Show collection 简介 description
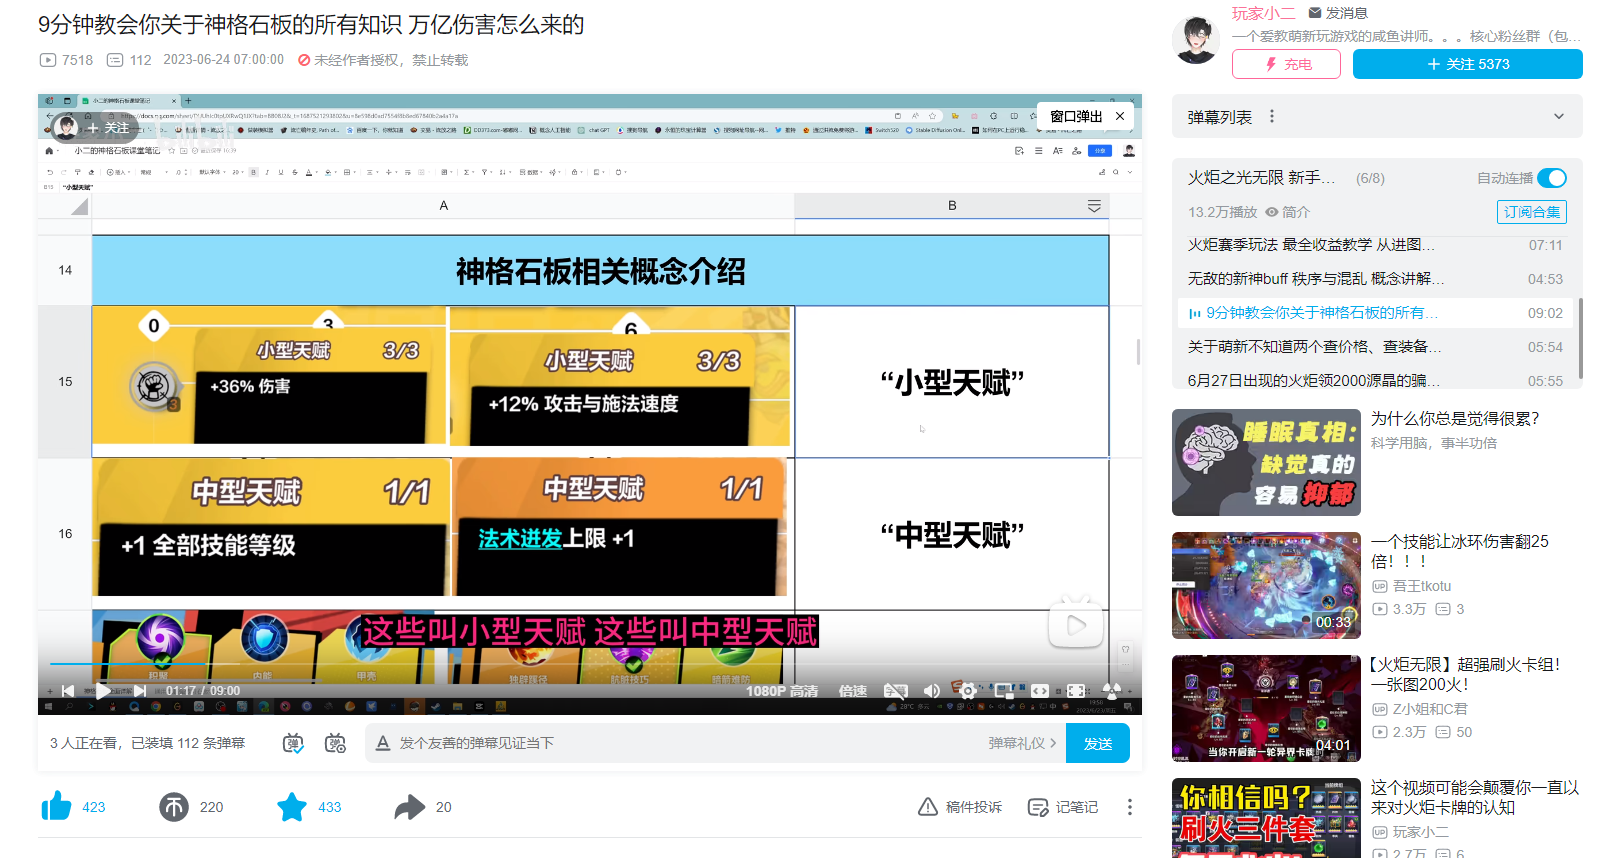The width and height of the screenshot is (1601, 858). 1288,212
